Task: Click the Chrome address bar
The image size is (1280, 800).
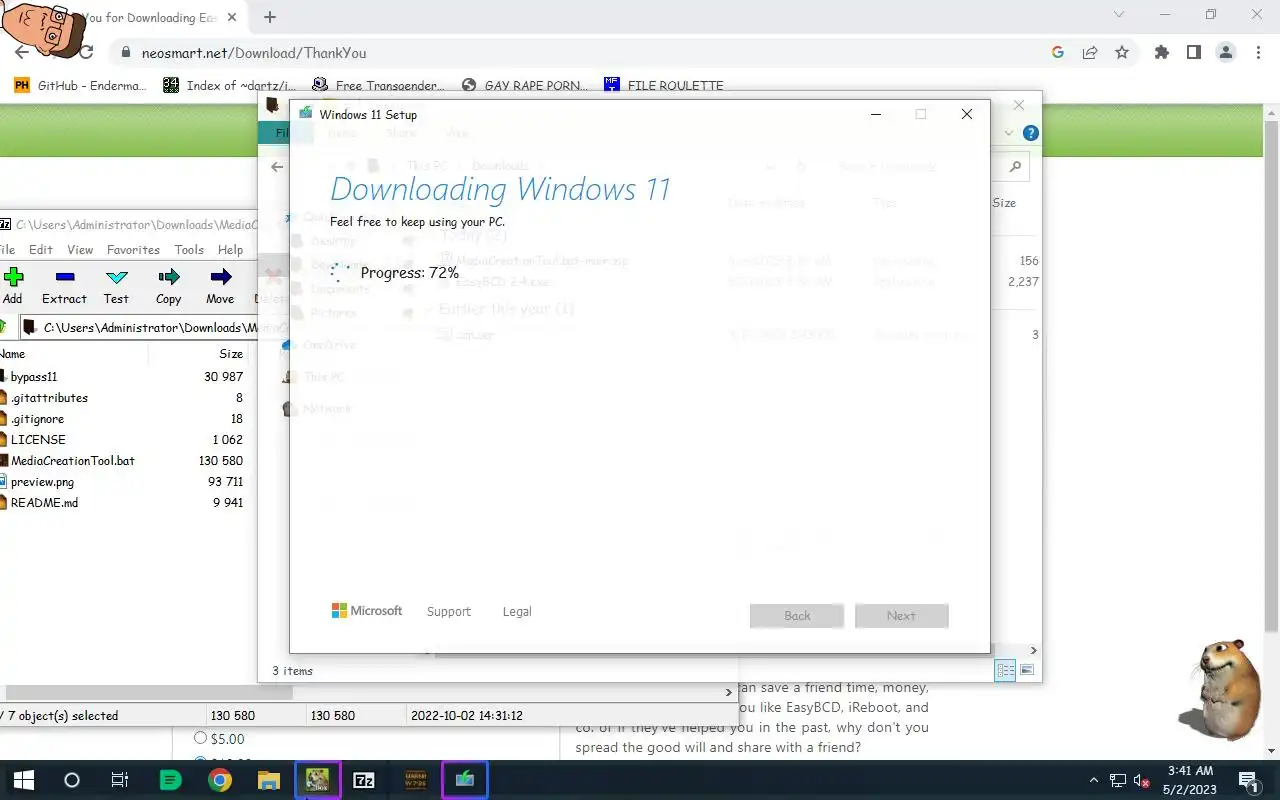Action: [x=580, y=53]
